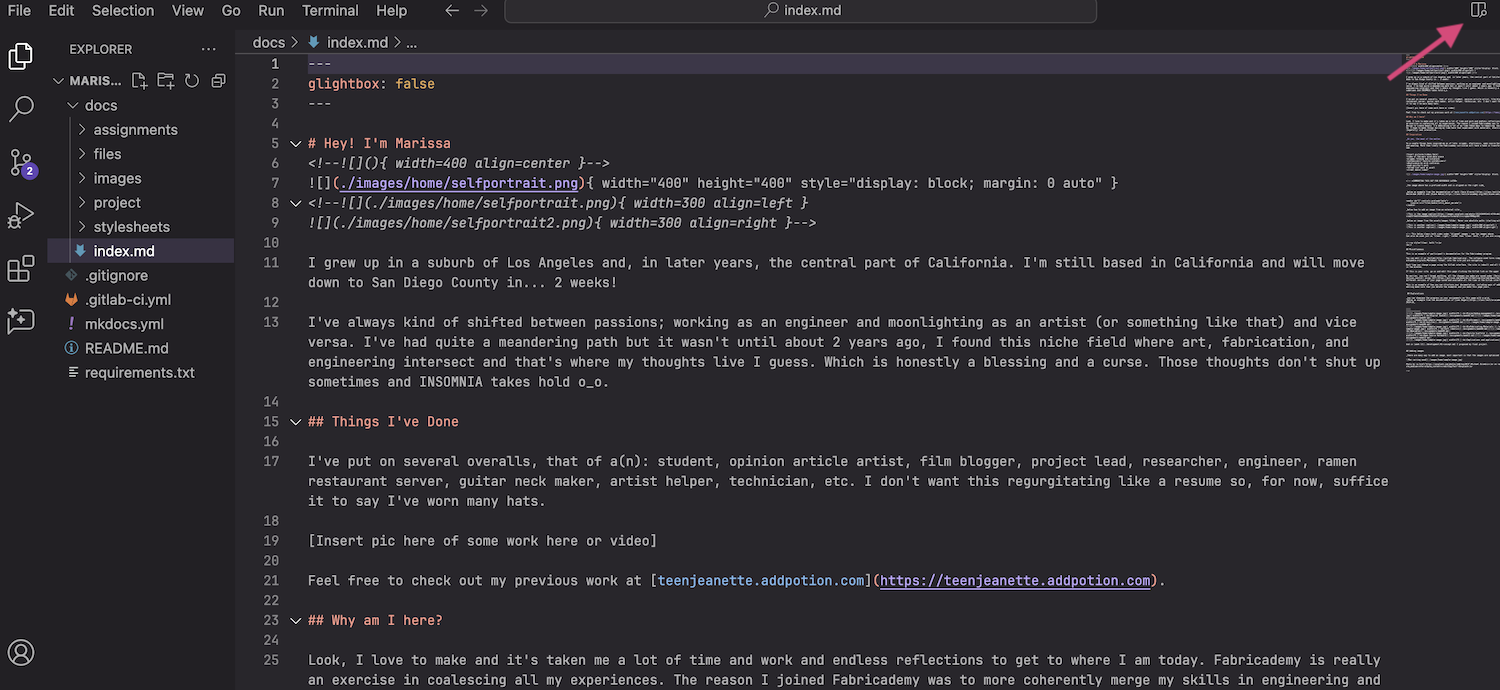Refresh the Explorer file tree

click(x=192, y=81)
